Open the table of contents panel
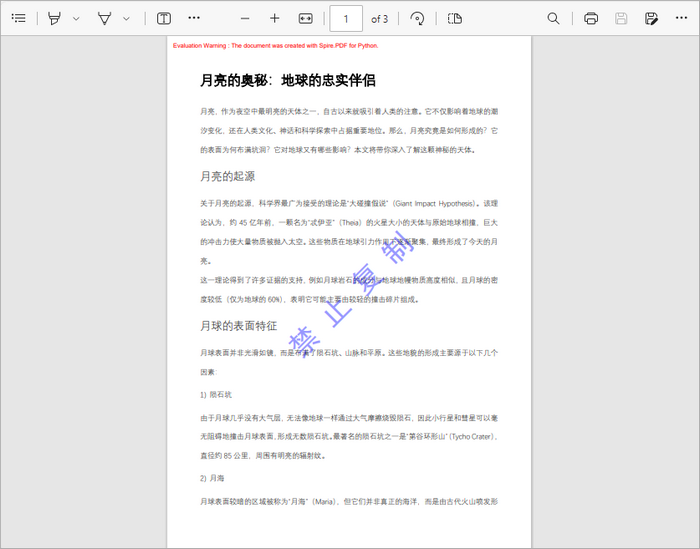700x549 pixels. 19,19
